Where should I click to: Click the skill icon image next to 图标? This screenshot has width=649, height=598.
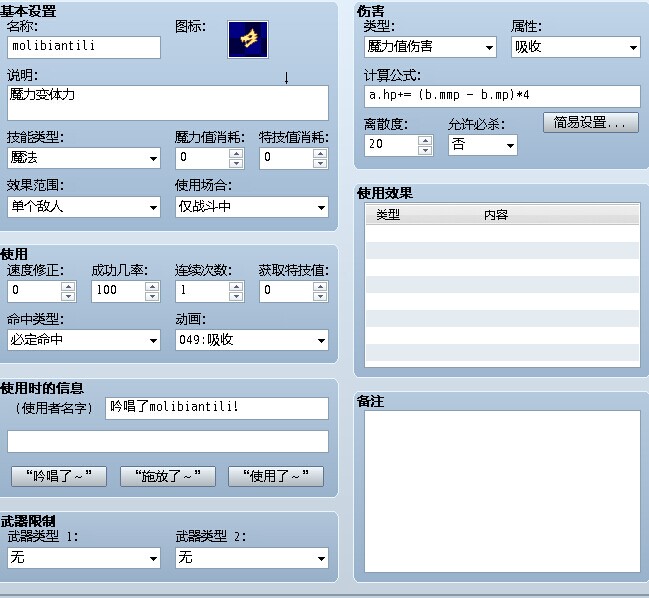tap(248, 40)
